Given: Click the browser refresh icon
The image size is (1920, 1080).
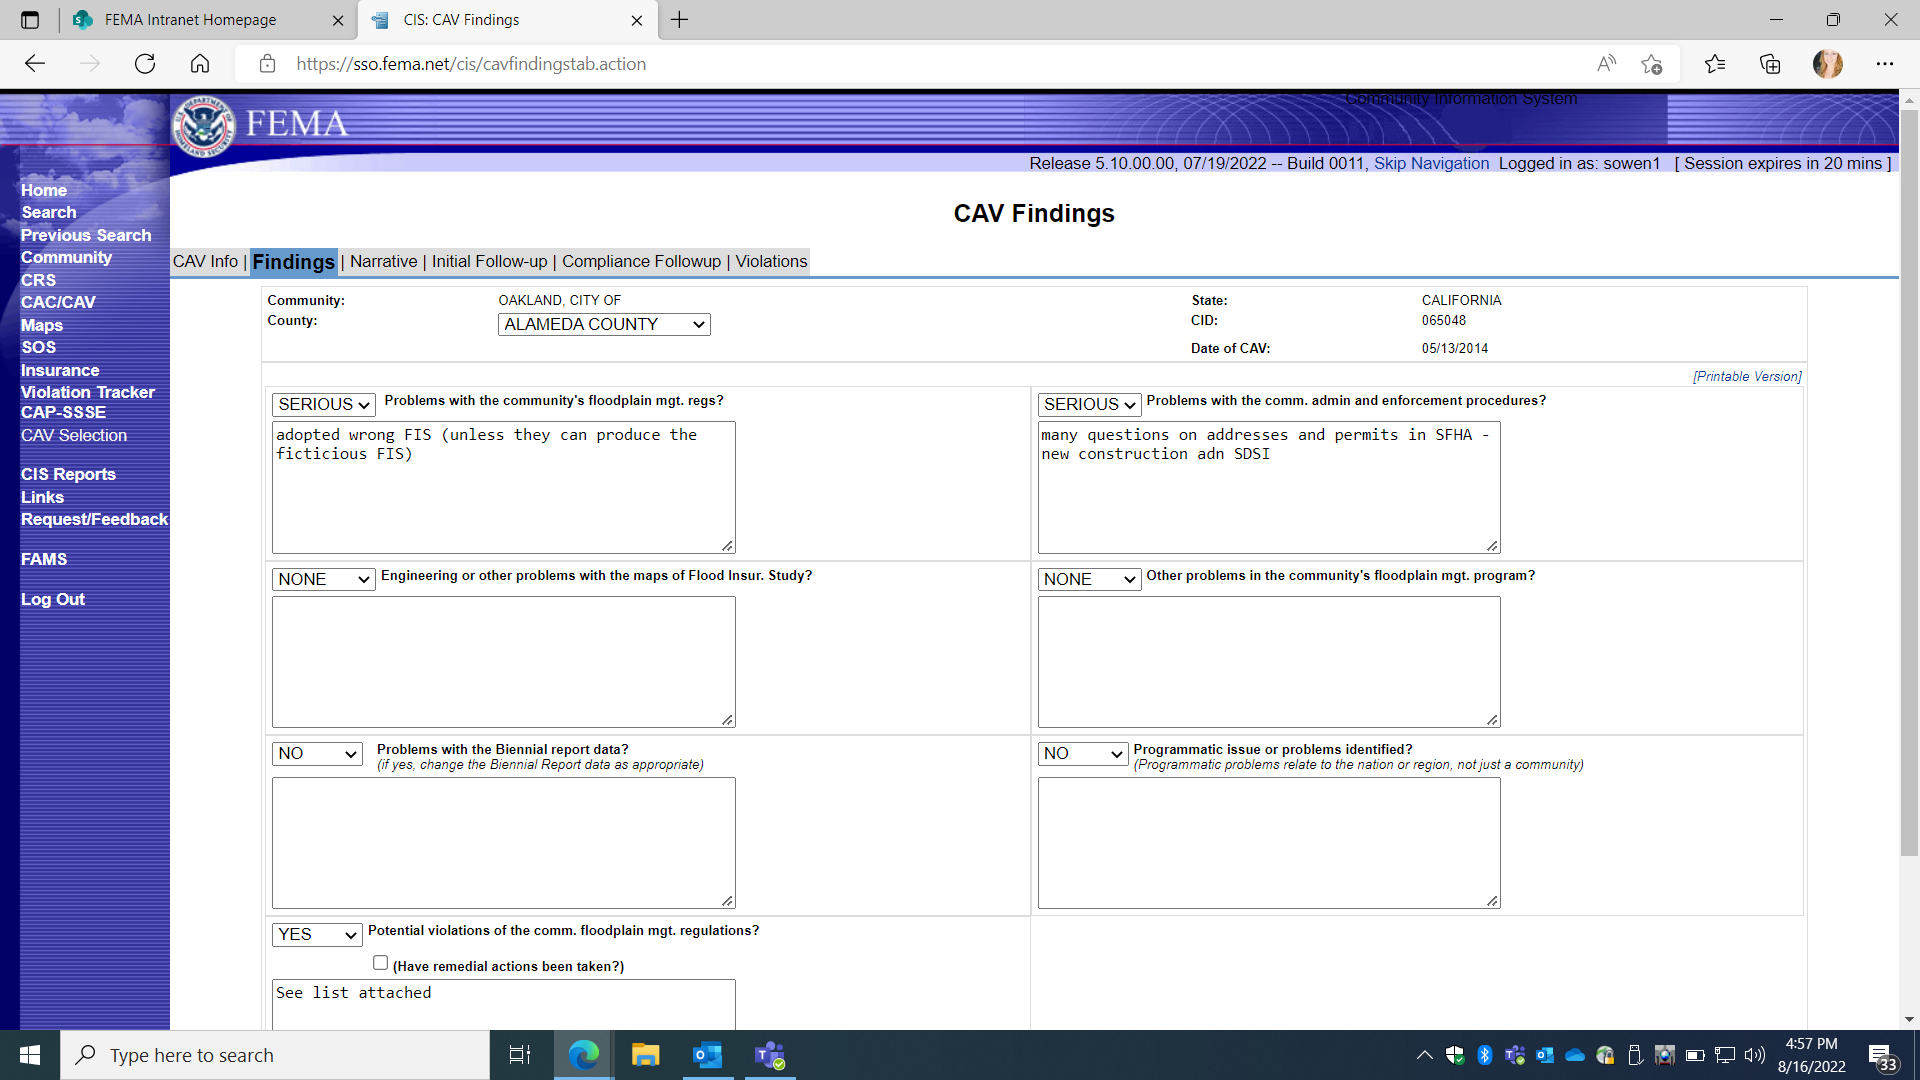Looking at the screenshot, I should 145,64.
